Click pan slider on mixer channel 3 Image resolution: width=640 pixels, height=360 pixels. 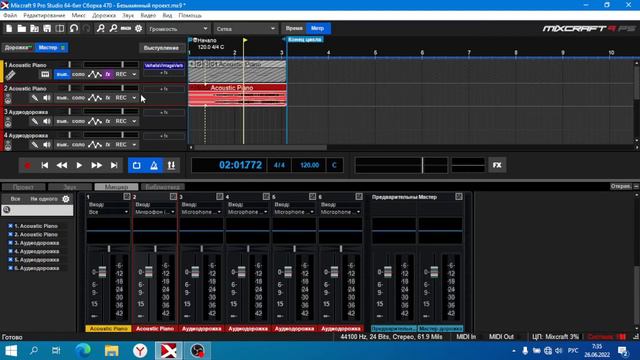201,249
